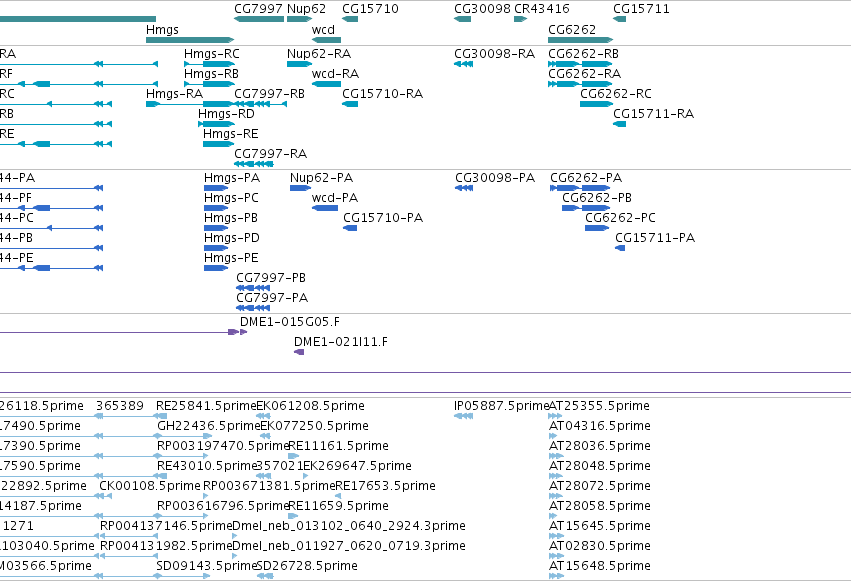Click the CG6262-RB transcript label
Viewport: 851px width, 581px height.
583,54
